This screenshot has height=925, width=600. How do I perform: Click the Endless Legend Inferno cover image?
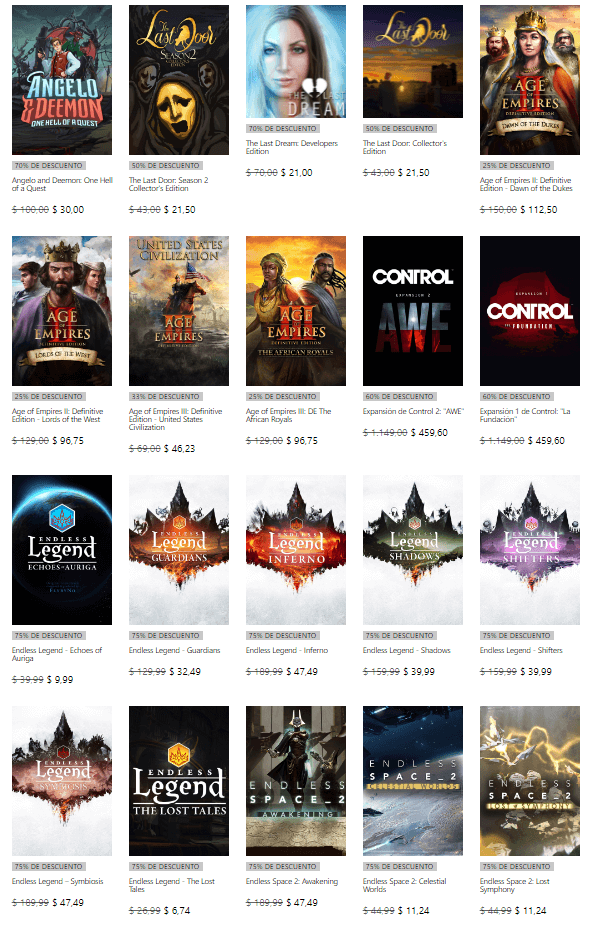(296, 550)
